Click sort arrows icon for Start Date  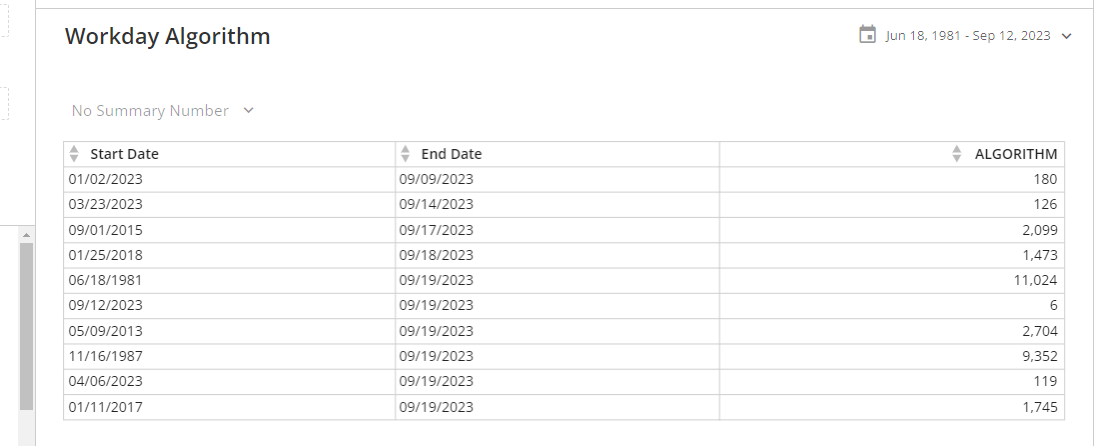click(74, 154)
